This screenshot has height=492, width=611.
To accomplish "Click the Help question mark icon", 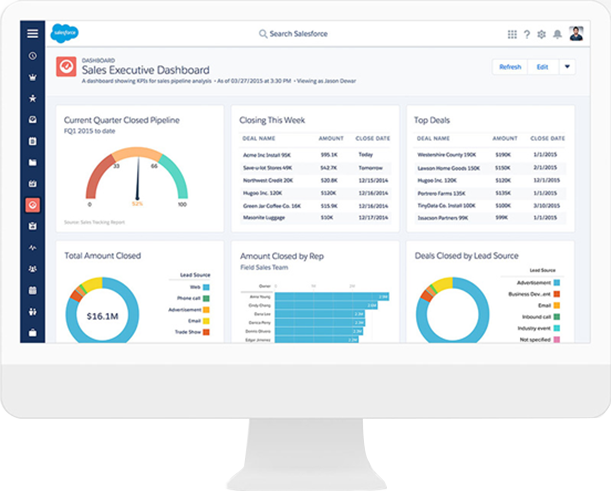I will [x=526, y=34].
